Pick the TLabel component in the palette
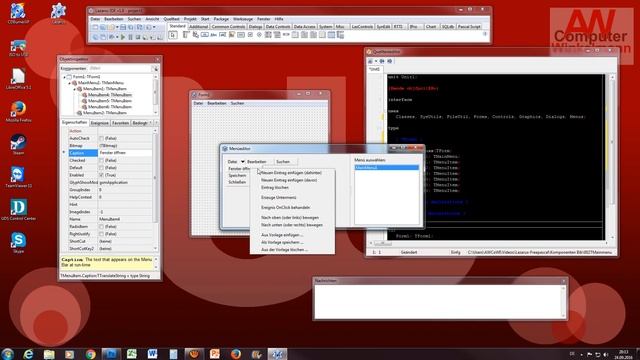The width and height of the screenshot is (640, 360). point(213,35)
